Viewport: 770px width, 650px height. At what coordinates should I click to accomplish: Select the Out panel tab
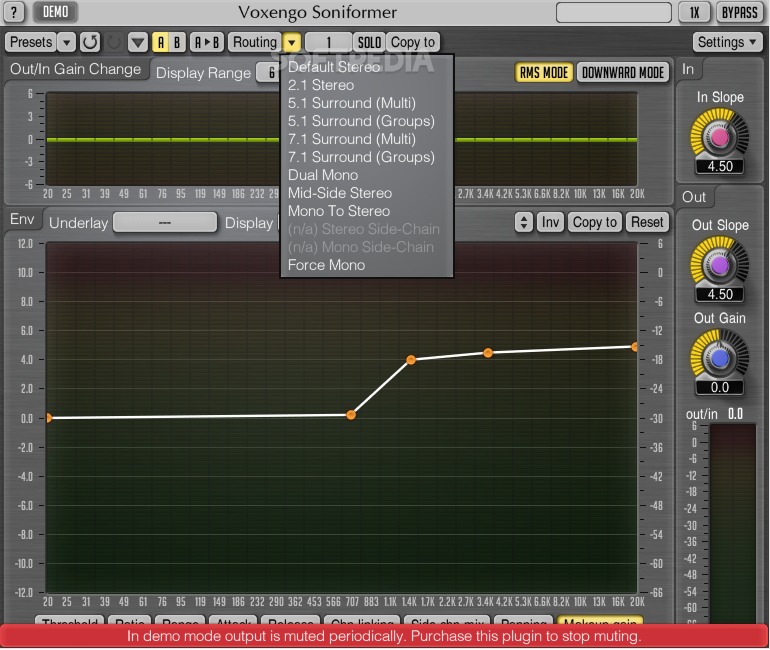click(x=694, y=197)
